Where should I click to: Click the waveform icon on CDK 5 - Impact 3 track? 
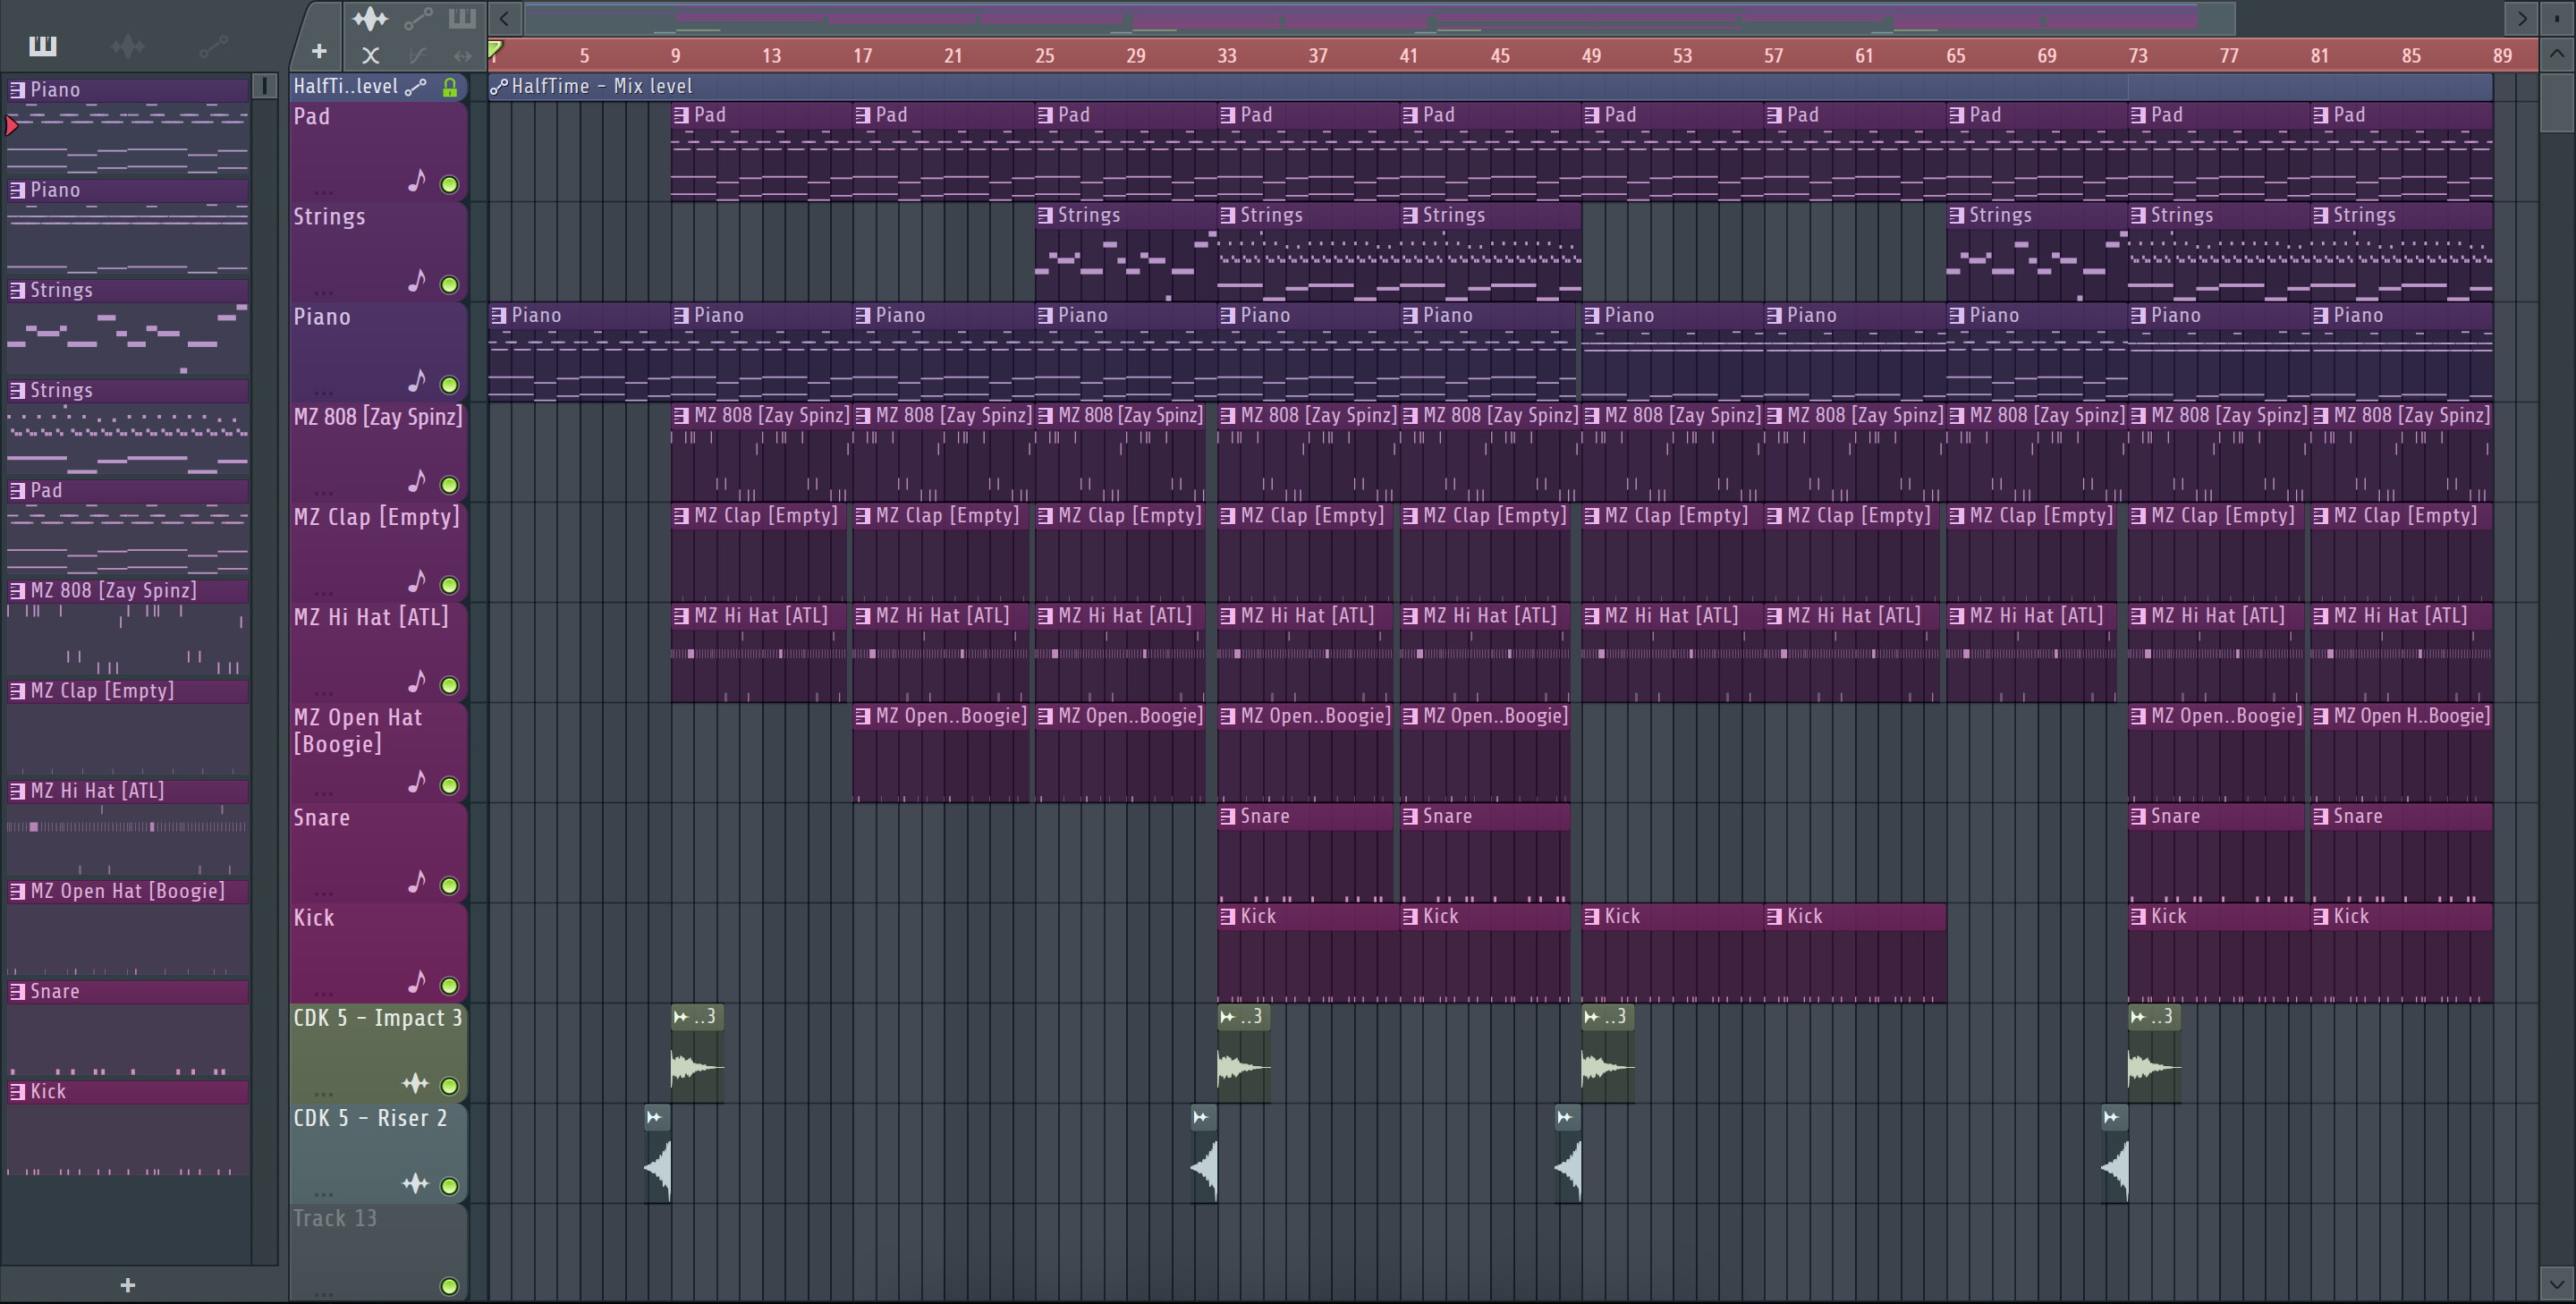click(415, 1083)
